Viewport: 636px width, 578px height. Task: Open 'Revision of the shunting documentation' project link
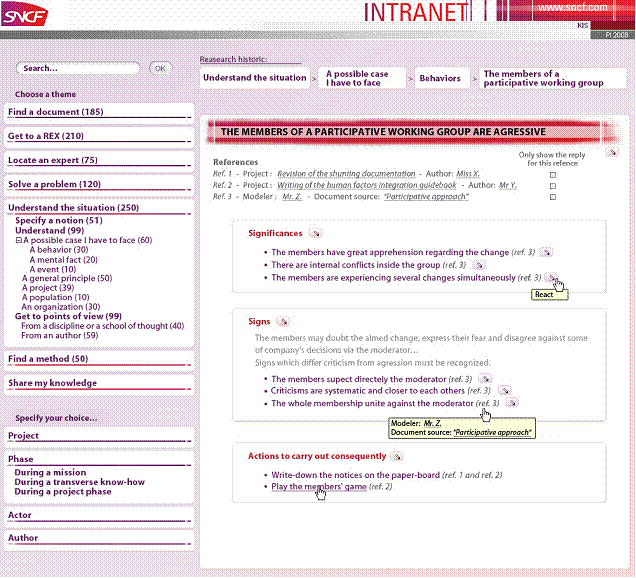[346, 174]
